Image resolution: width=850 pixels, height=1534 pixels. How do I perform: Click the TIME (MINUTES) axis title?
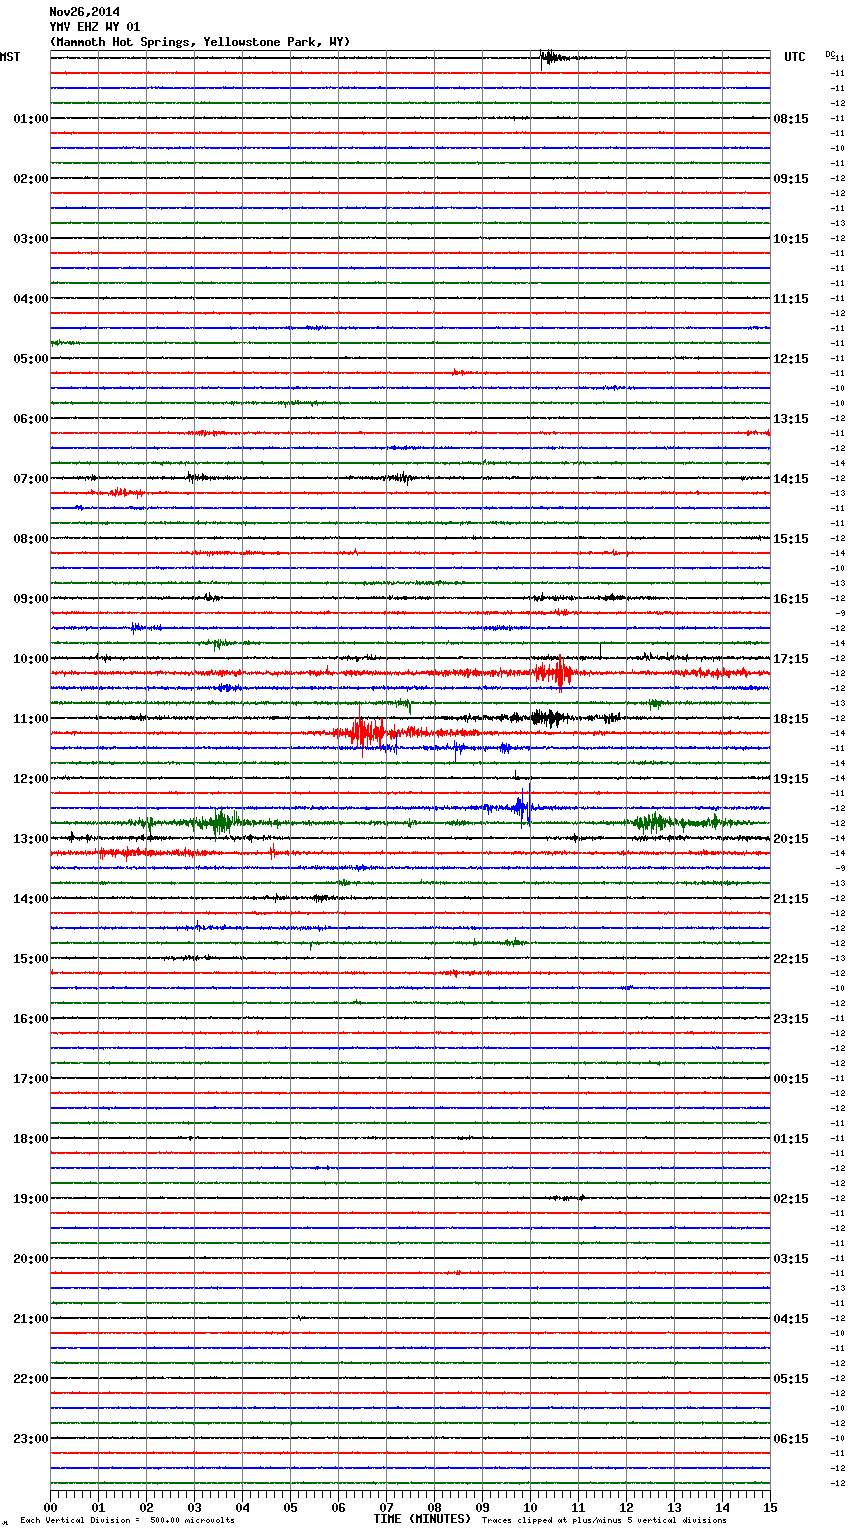pyautogui.click(x=422, y=1519)
